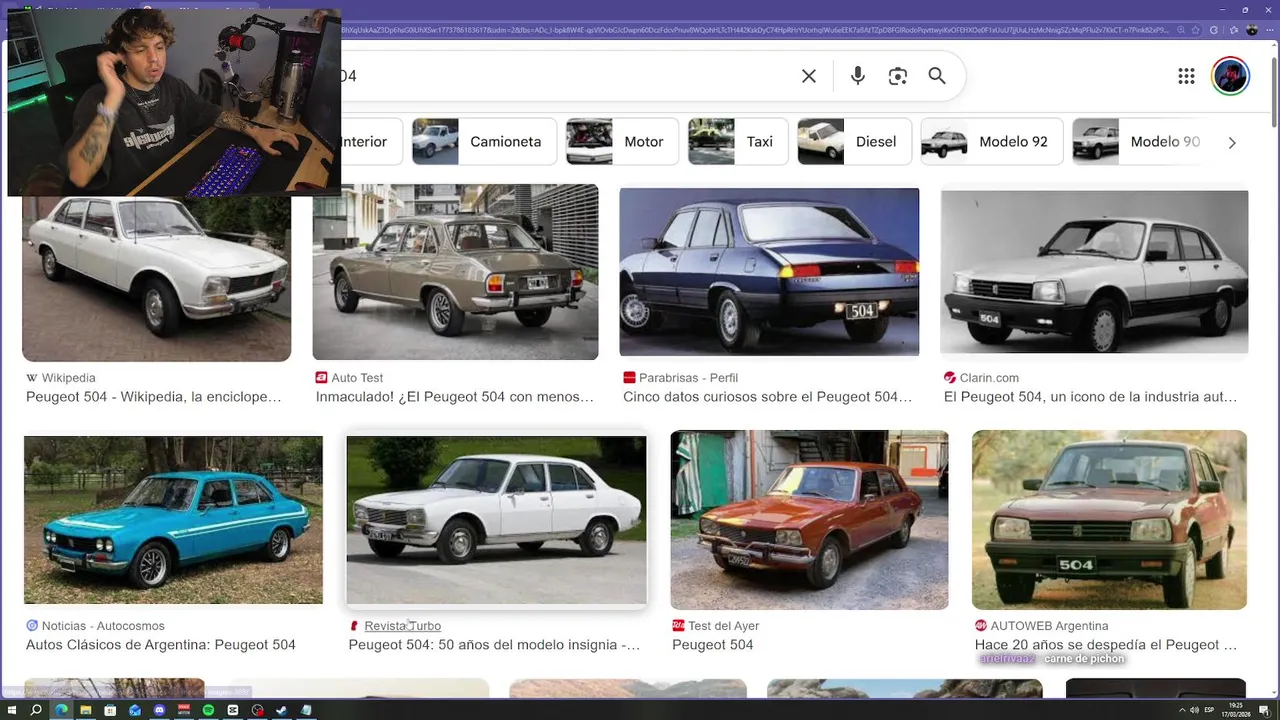Viewport: 1280px width, 720px height.
Task: Open Google Lens image search icon
Action: [x=897, y=76]
